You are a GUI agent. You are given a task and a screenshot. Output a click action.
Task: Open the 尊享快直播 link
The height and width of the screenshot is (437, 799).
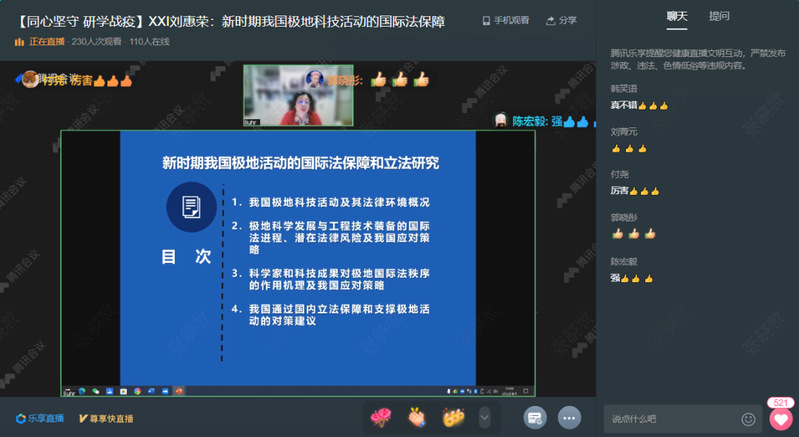click(106, 418)
